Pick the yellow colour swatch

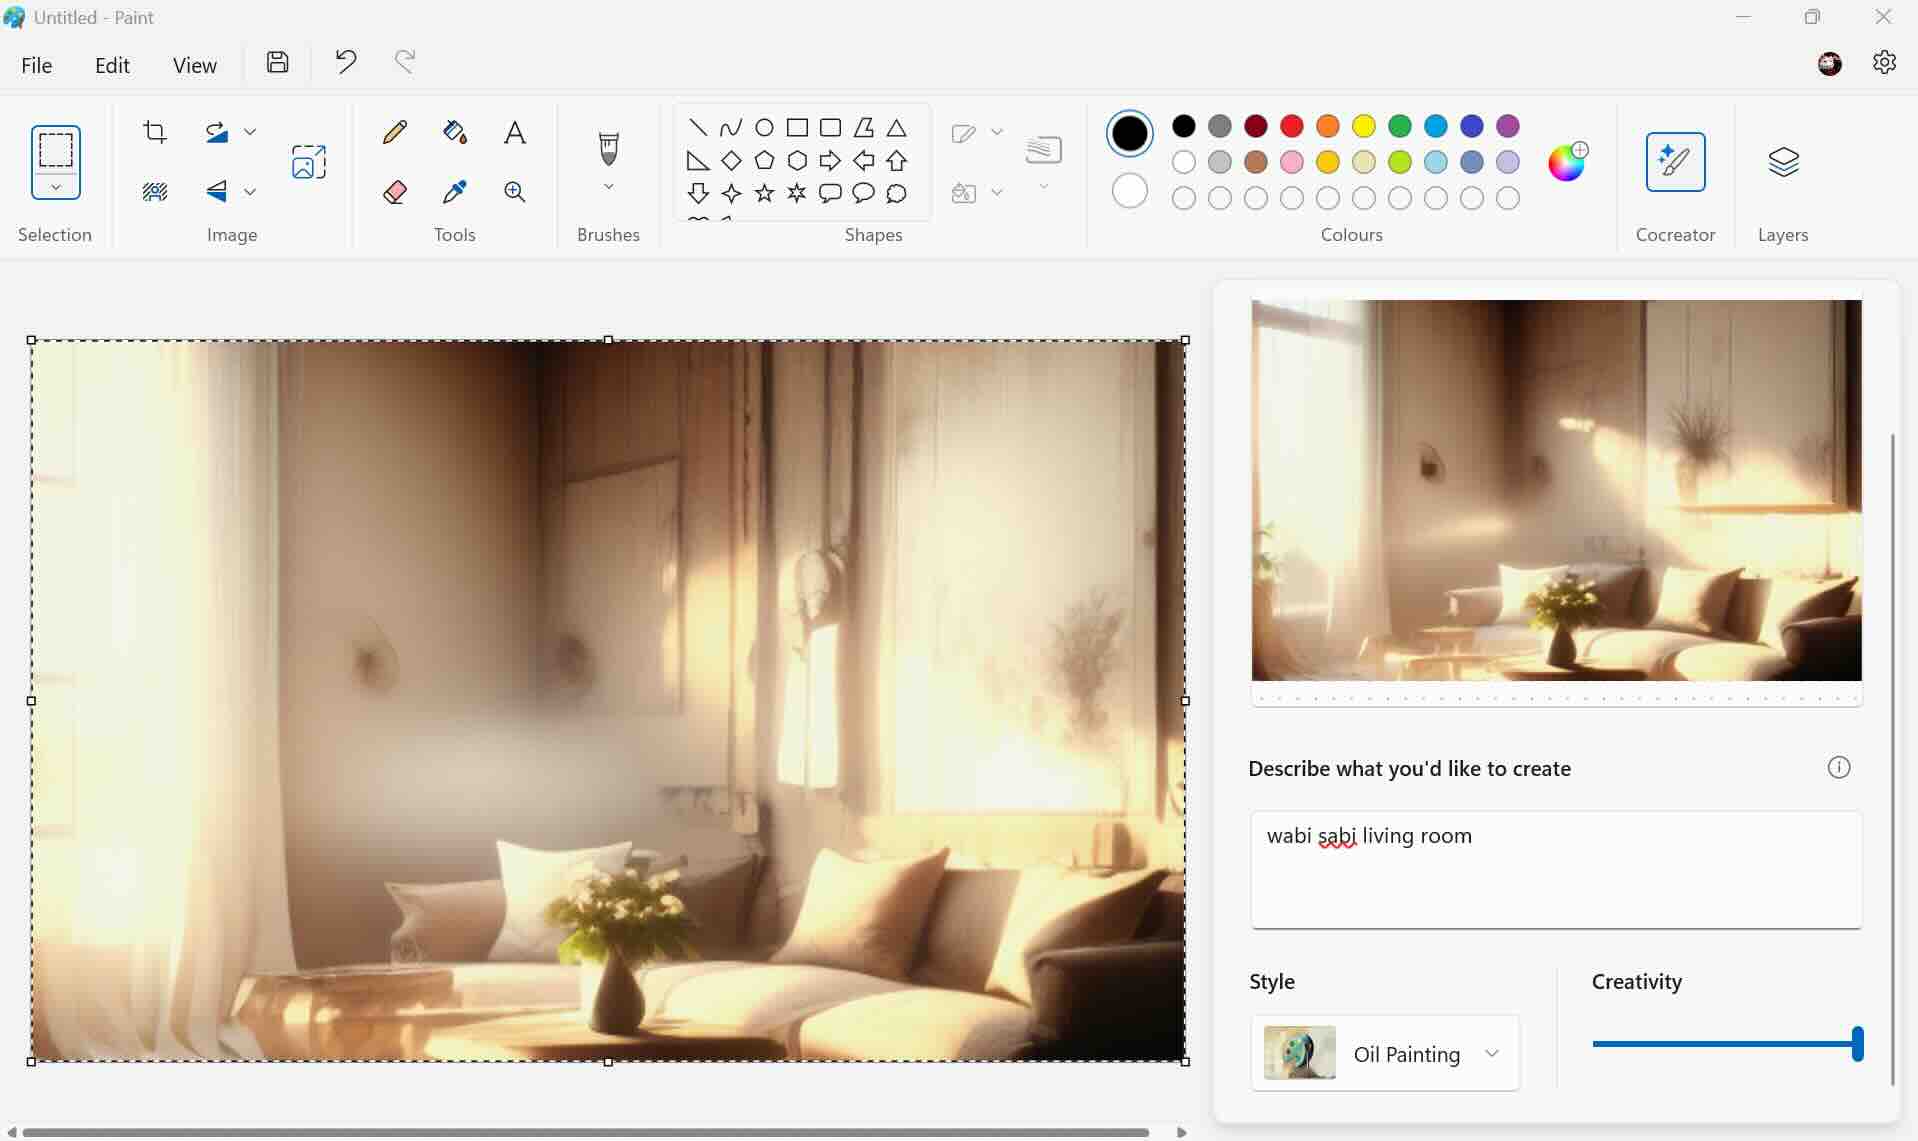coord(1364,126)
